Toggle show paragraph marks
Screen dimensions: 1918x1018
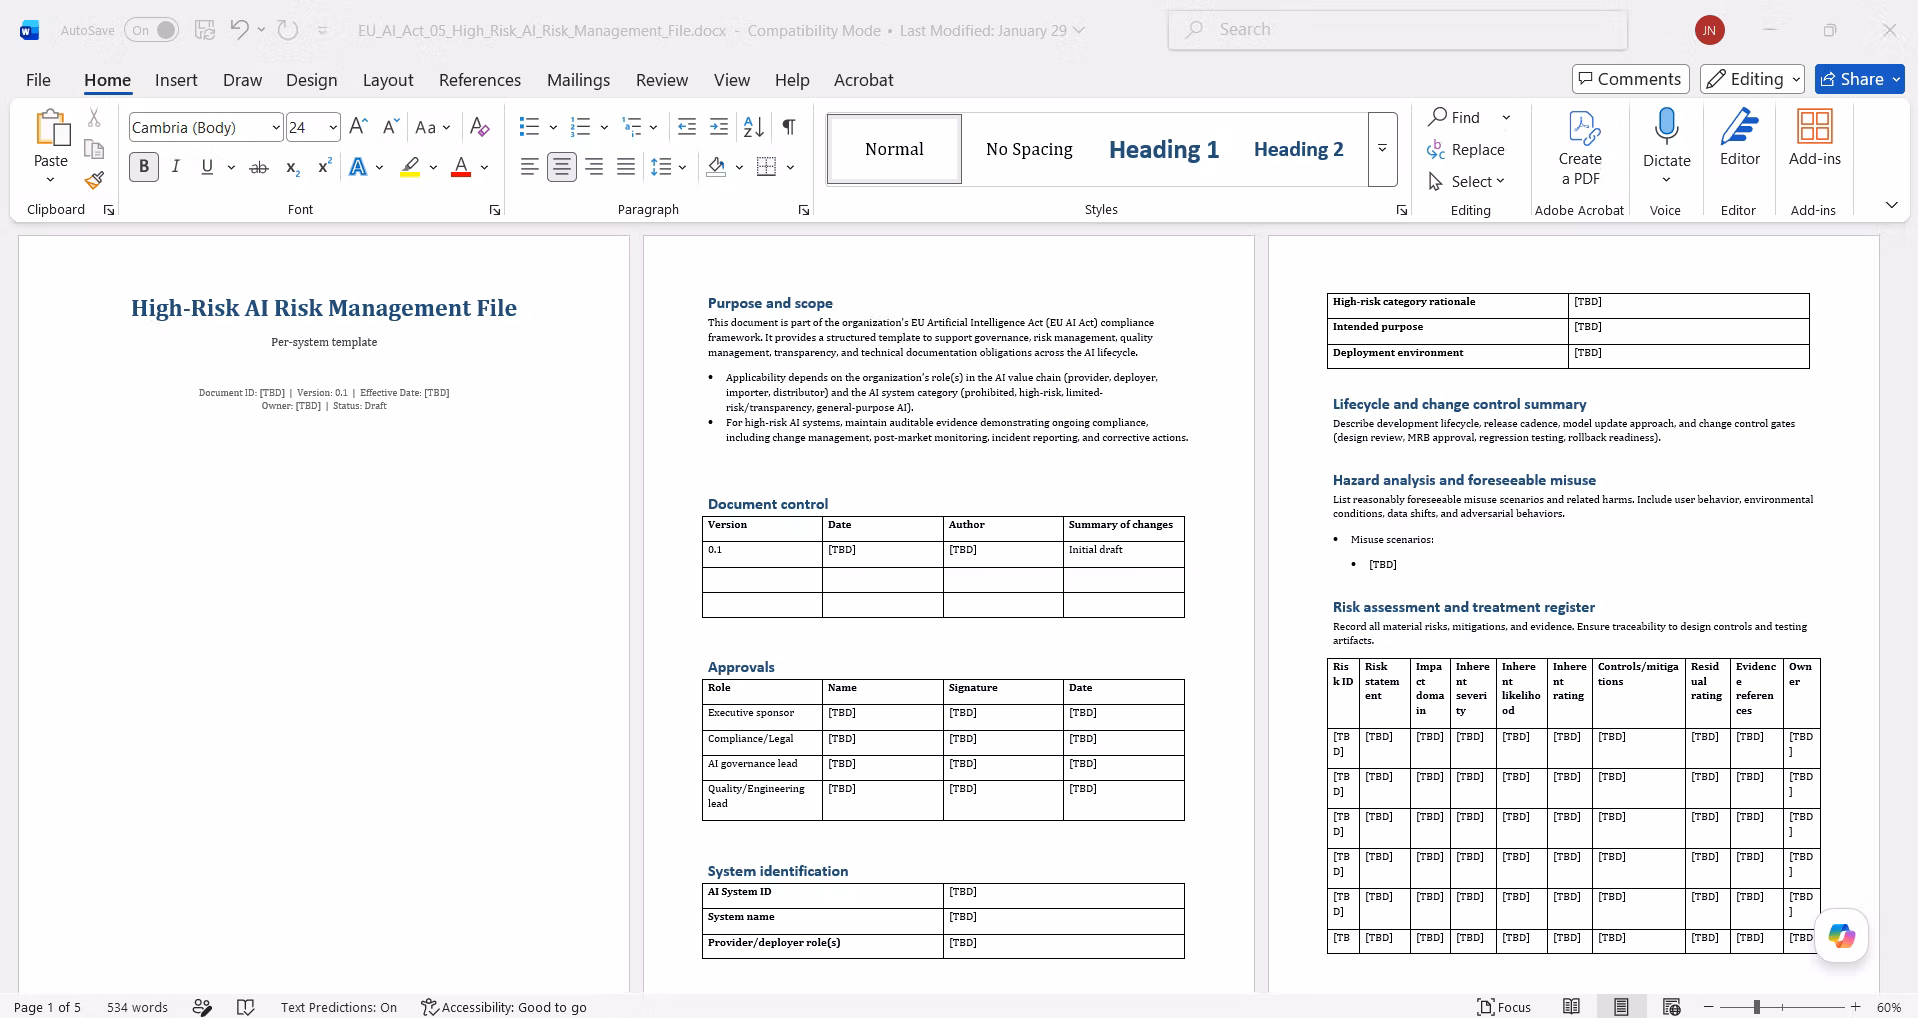point(789,127)
